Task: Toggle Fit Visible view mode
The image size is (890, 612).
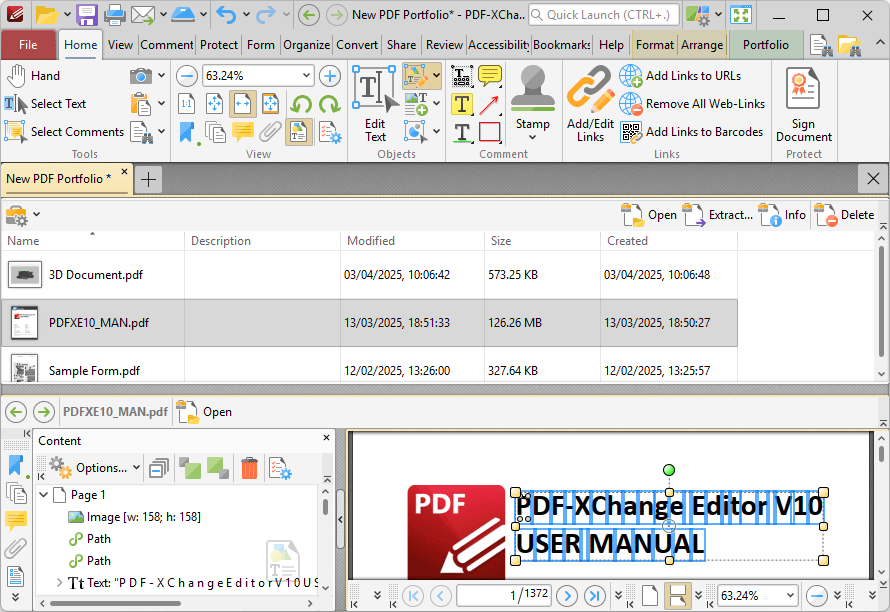Action: (271, 104)
